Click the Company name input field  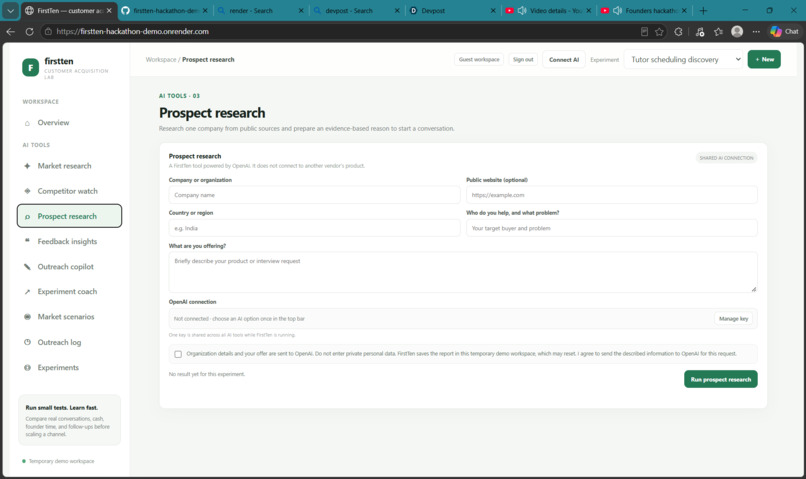[x=314, y=195]
